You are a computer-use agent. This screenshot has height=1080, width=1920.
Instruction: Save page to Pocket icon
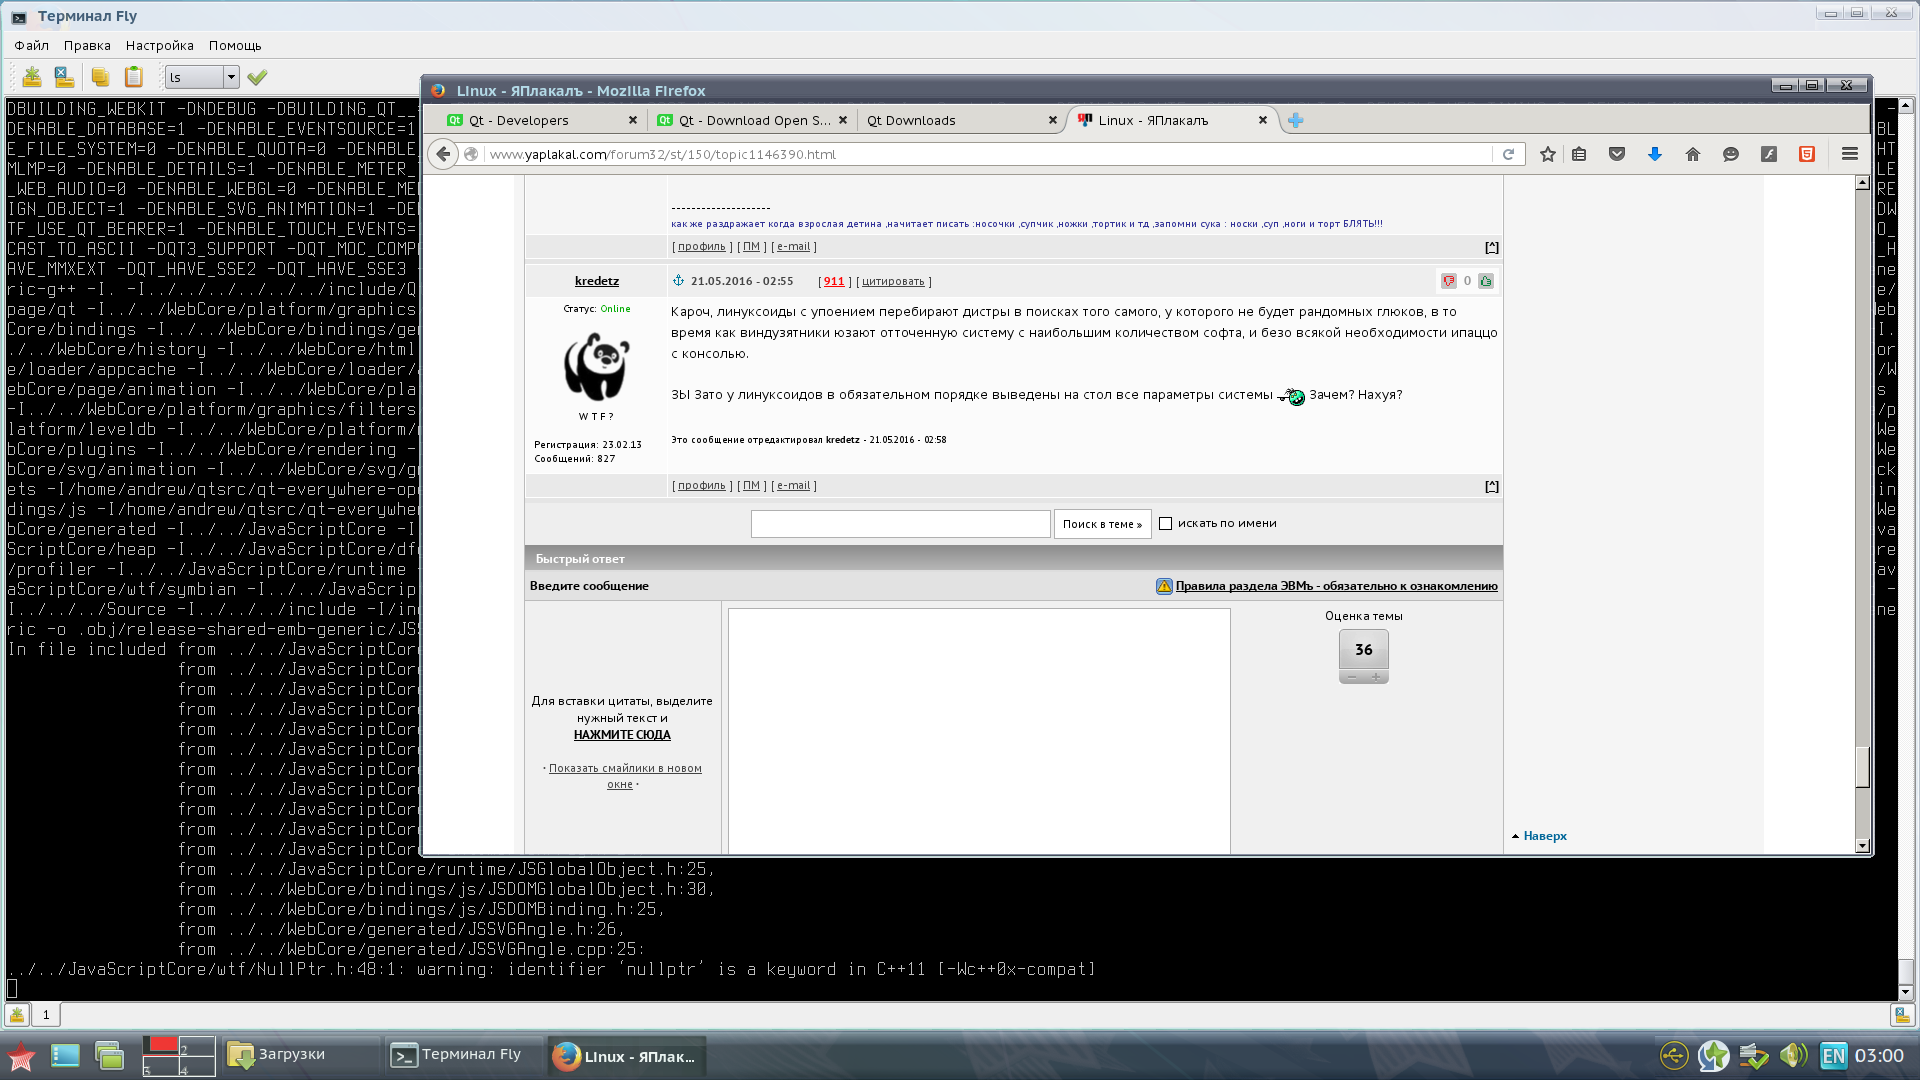pyautogui.click(x=1617, y=154)
